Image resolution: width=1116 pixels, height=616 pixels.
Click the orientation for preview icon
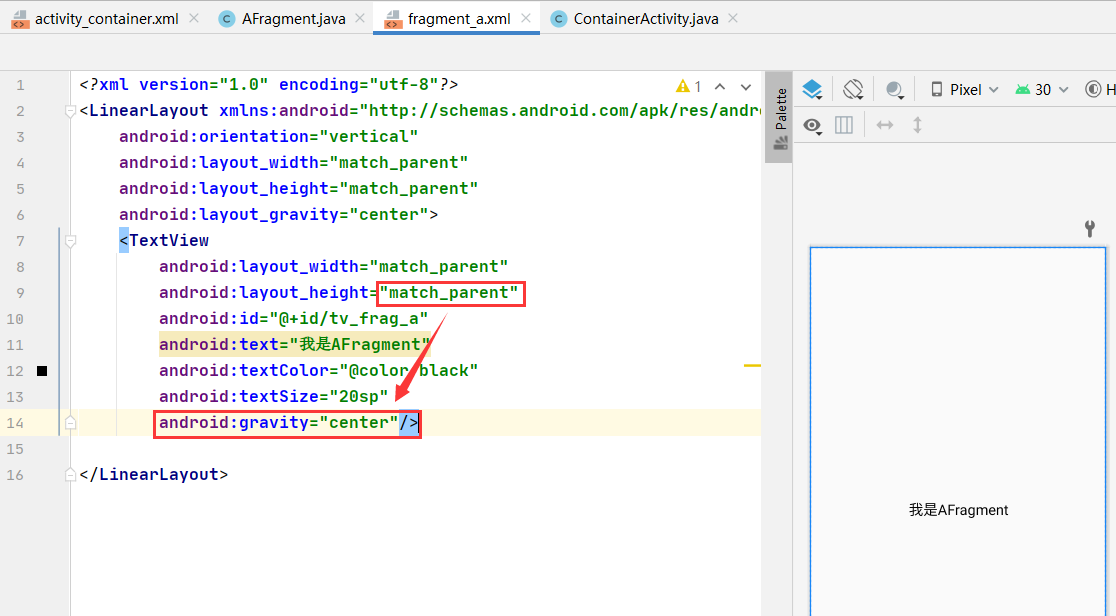coord(853,90)
